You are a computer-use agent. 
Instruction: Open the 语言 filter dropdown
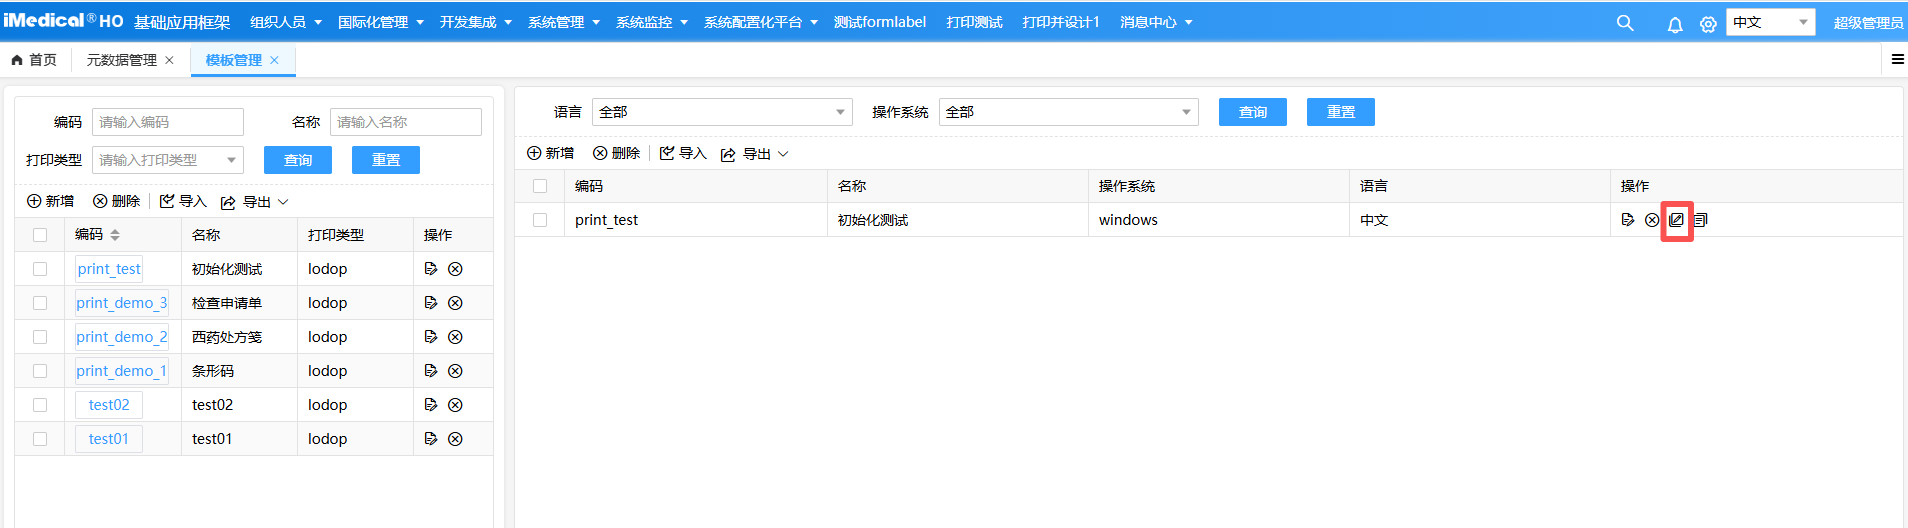(722, 112)
